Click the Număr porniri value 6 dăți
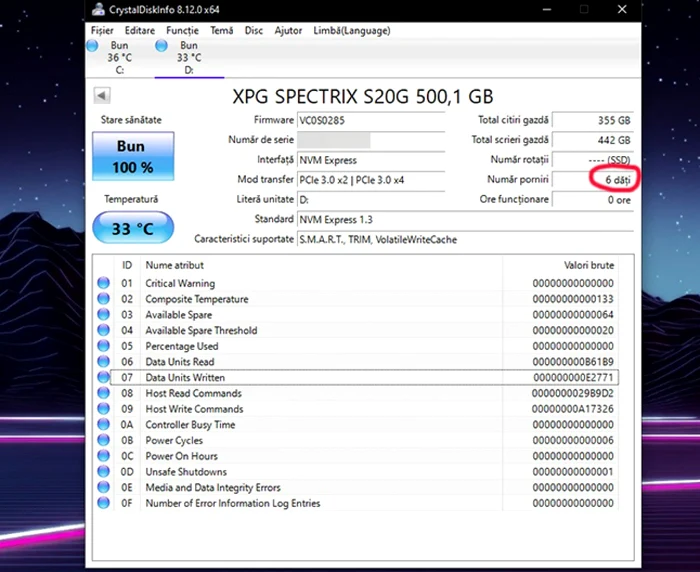The height and width of the screenshot is (572, 700). (593, 180)
